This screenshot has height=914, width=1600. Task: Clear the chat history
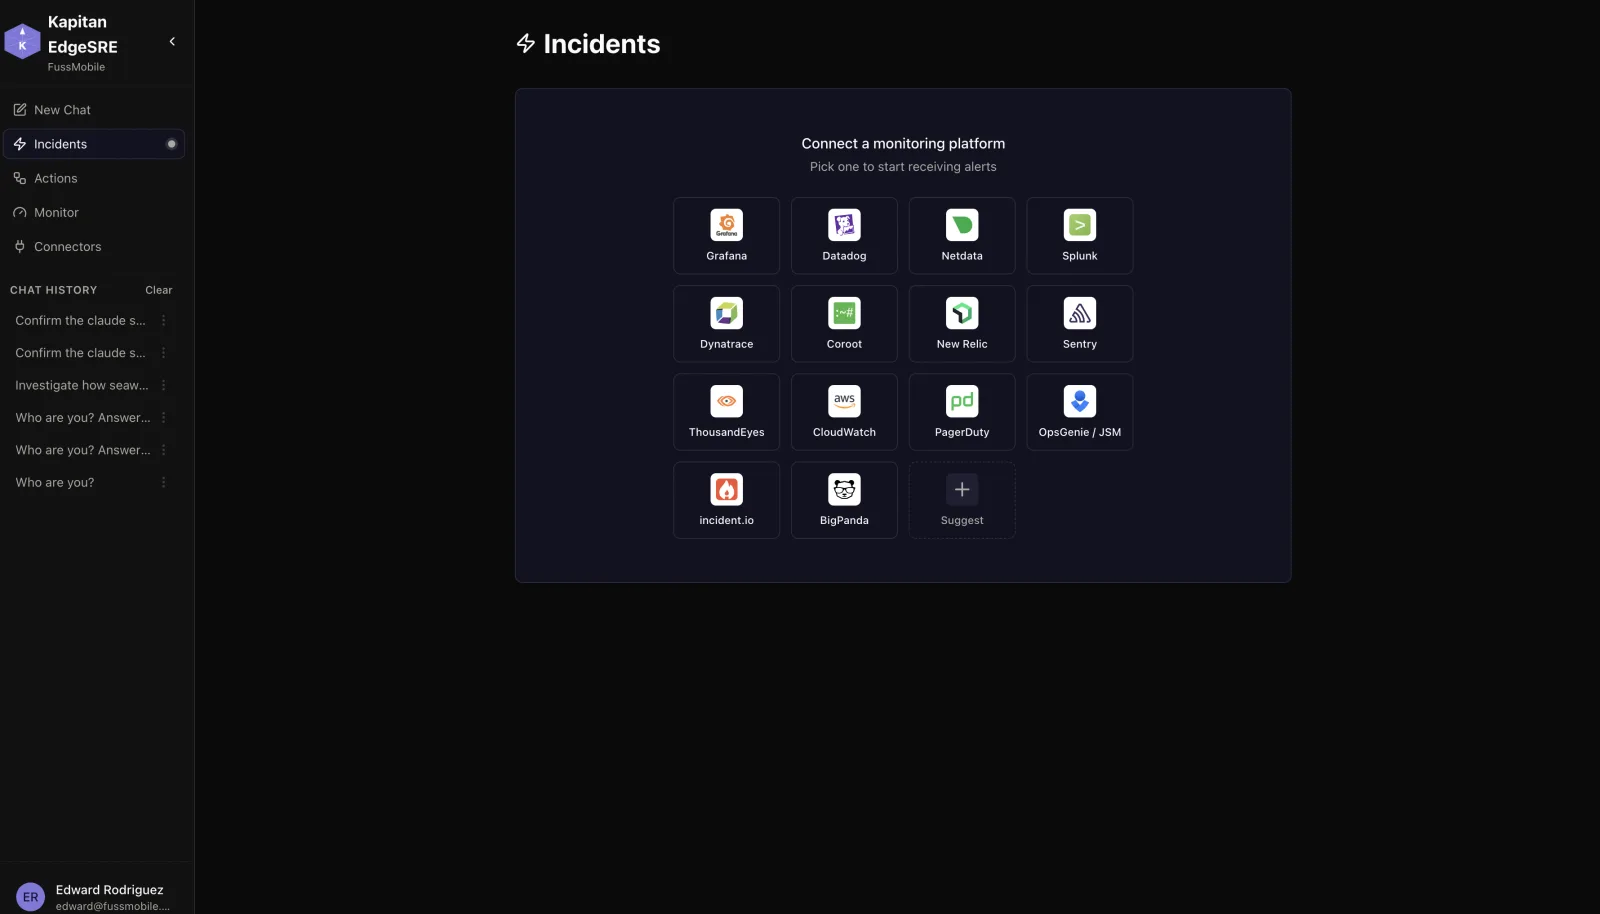(159, 290)
